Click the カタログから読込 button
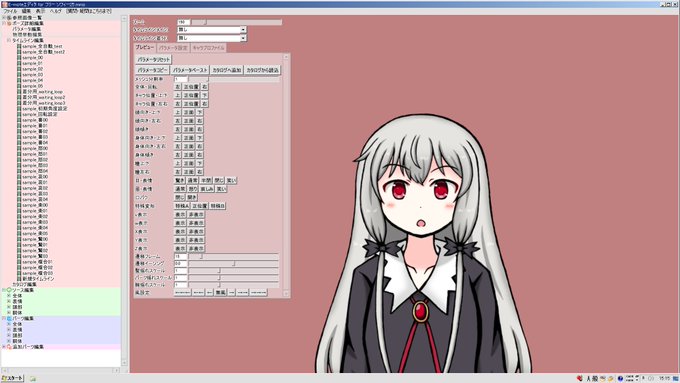Image resolution: width=680 pixels, height=383 pixels. 262,70
